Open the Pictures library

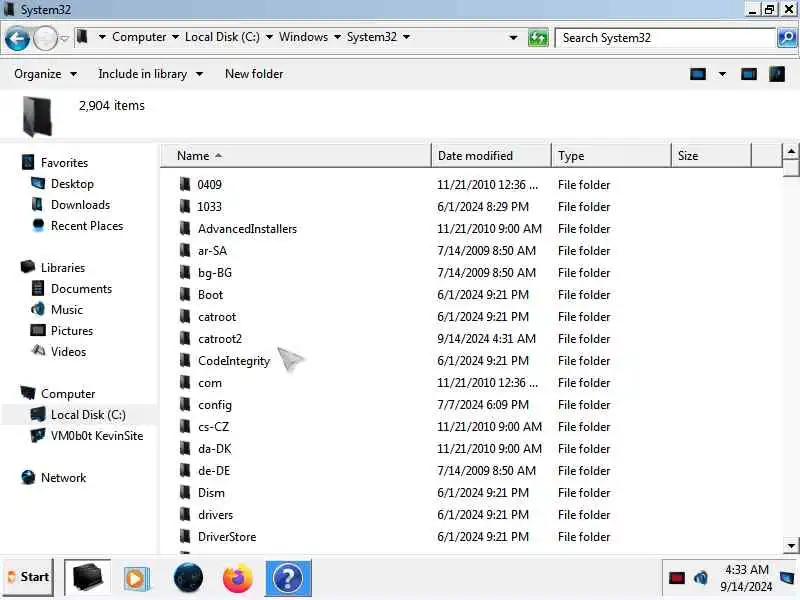(x=71, y=331)
